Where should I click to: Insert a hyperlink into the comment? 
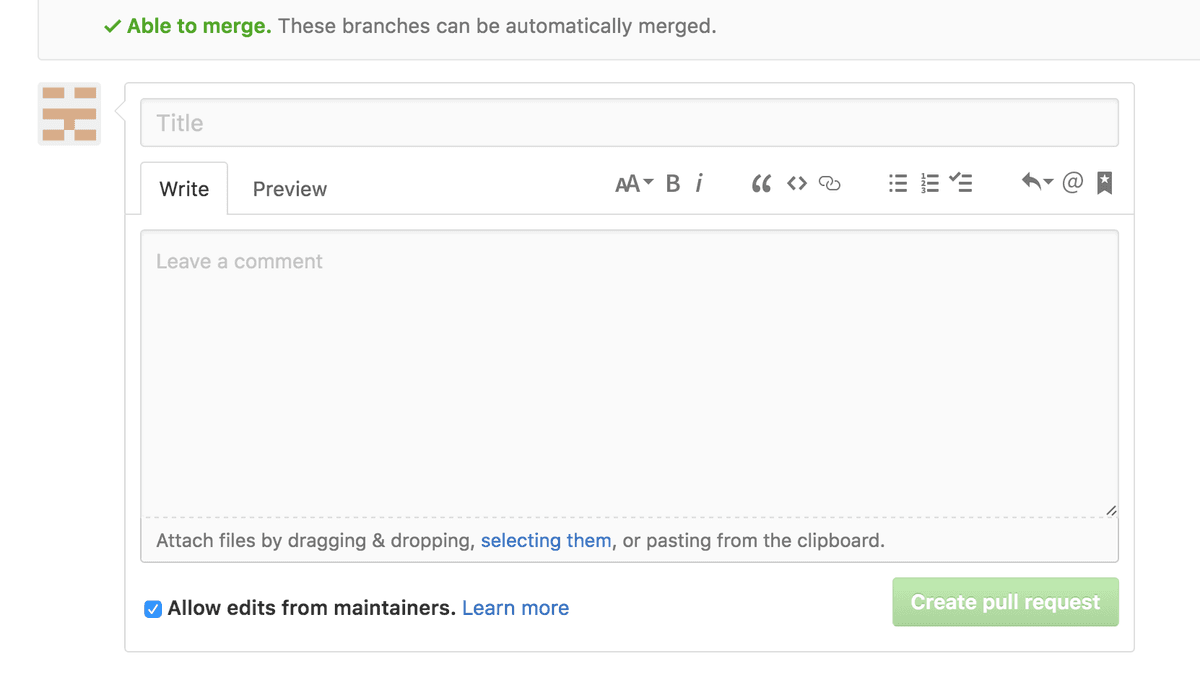pyautogui.click(x=831, y=183)
